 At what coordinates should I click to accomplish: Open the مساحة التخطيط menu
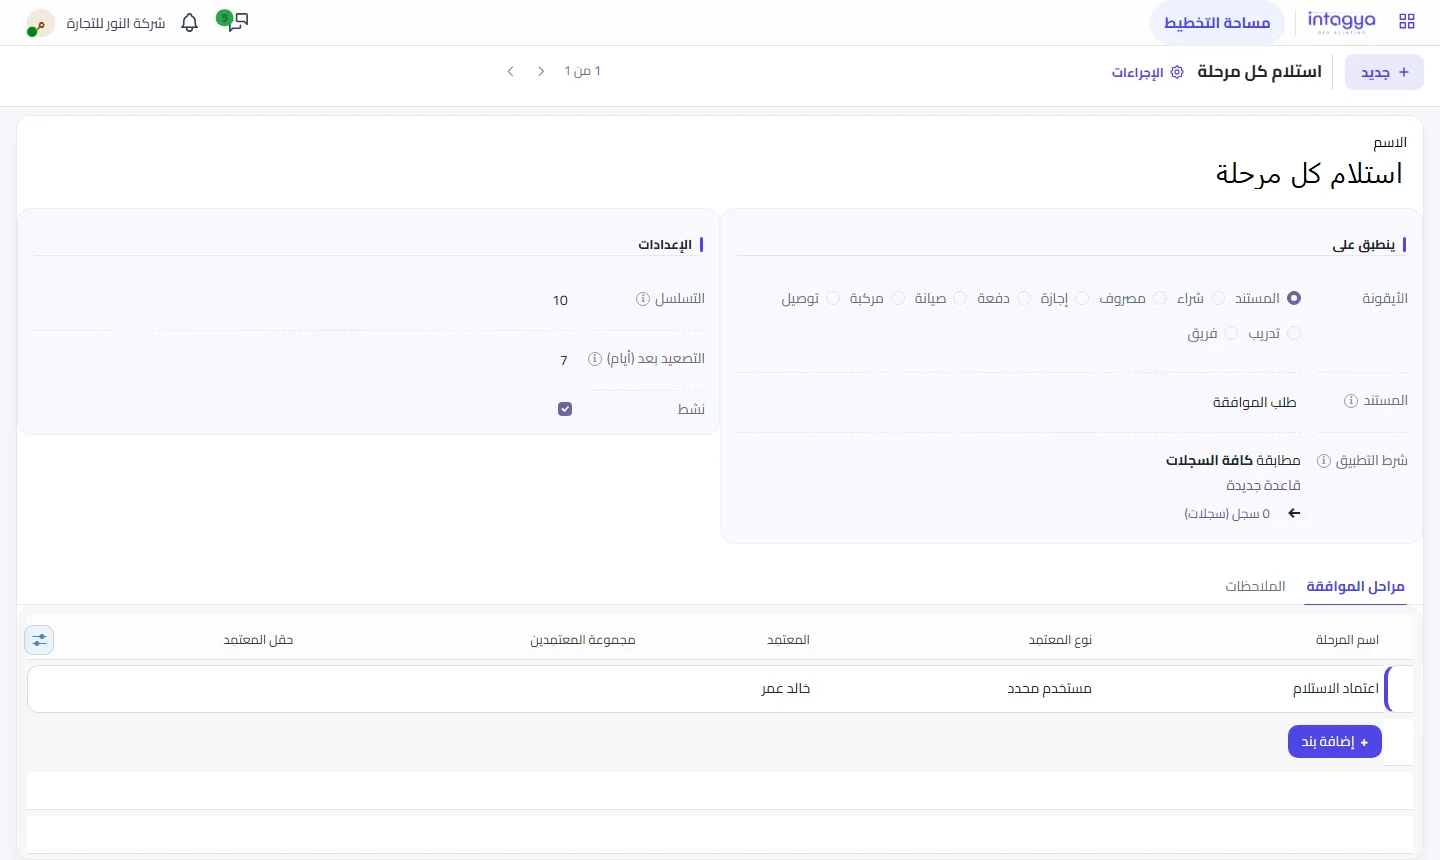point(1217,23)
